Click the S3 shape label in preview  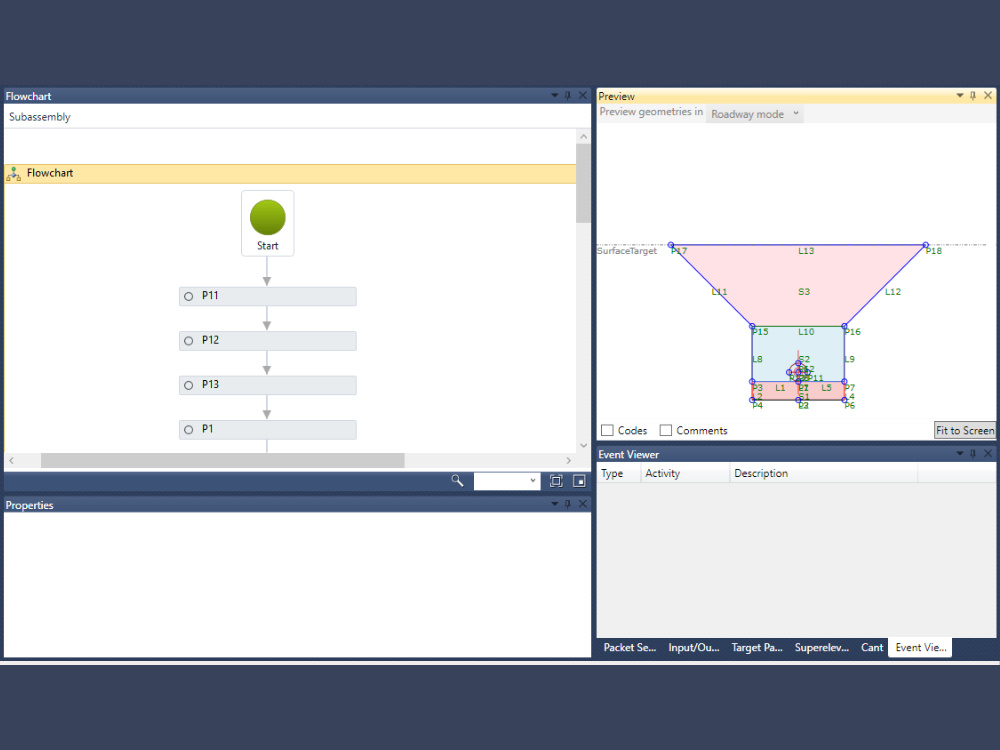pos(804,291)
